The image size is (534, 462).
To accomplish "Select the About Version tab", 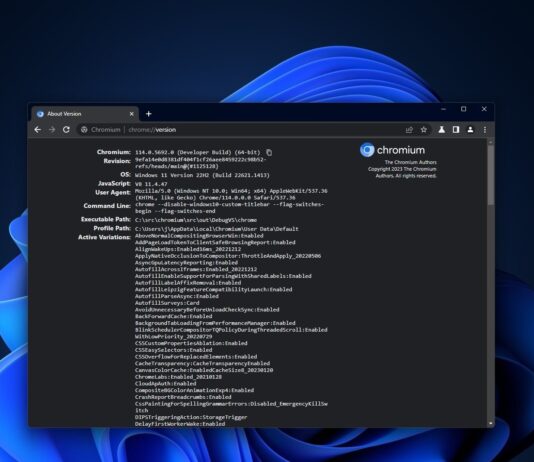I will pyautogui.click(x=85, y=114).
